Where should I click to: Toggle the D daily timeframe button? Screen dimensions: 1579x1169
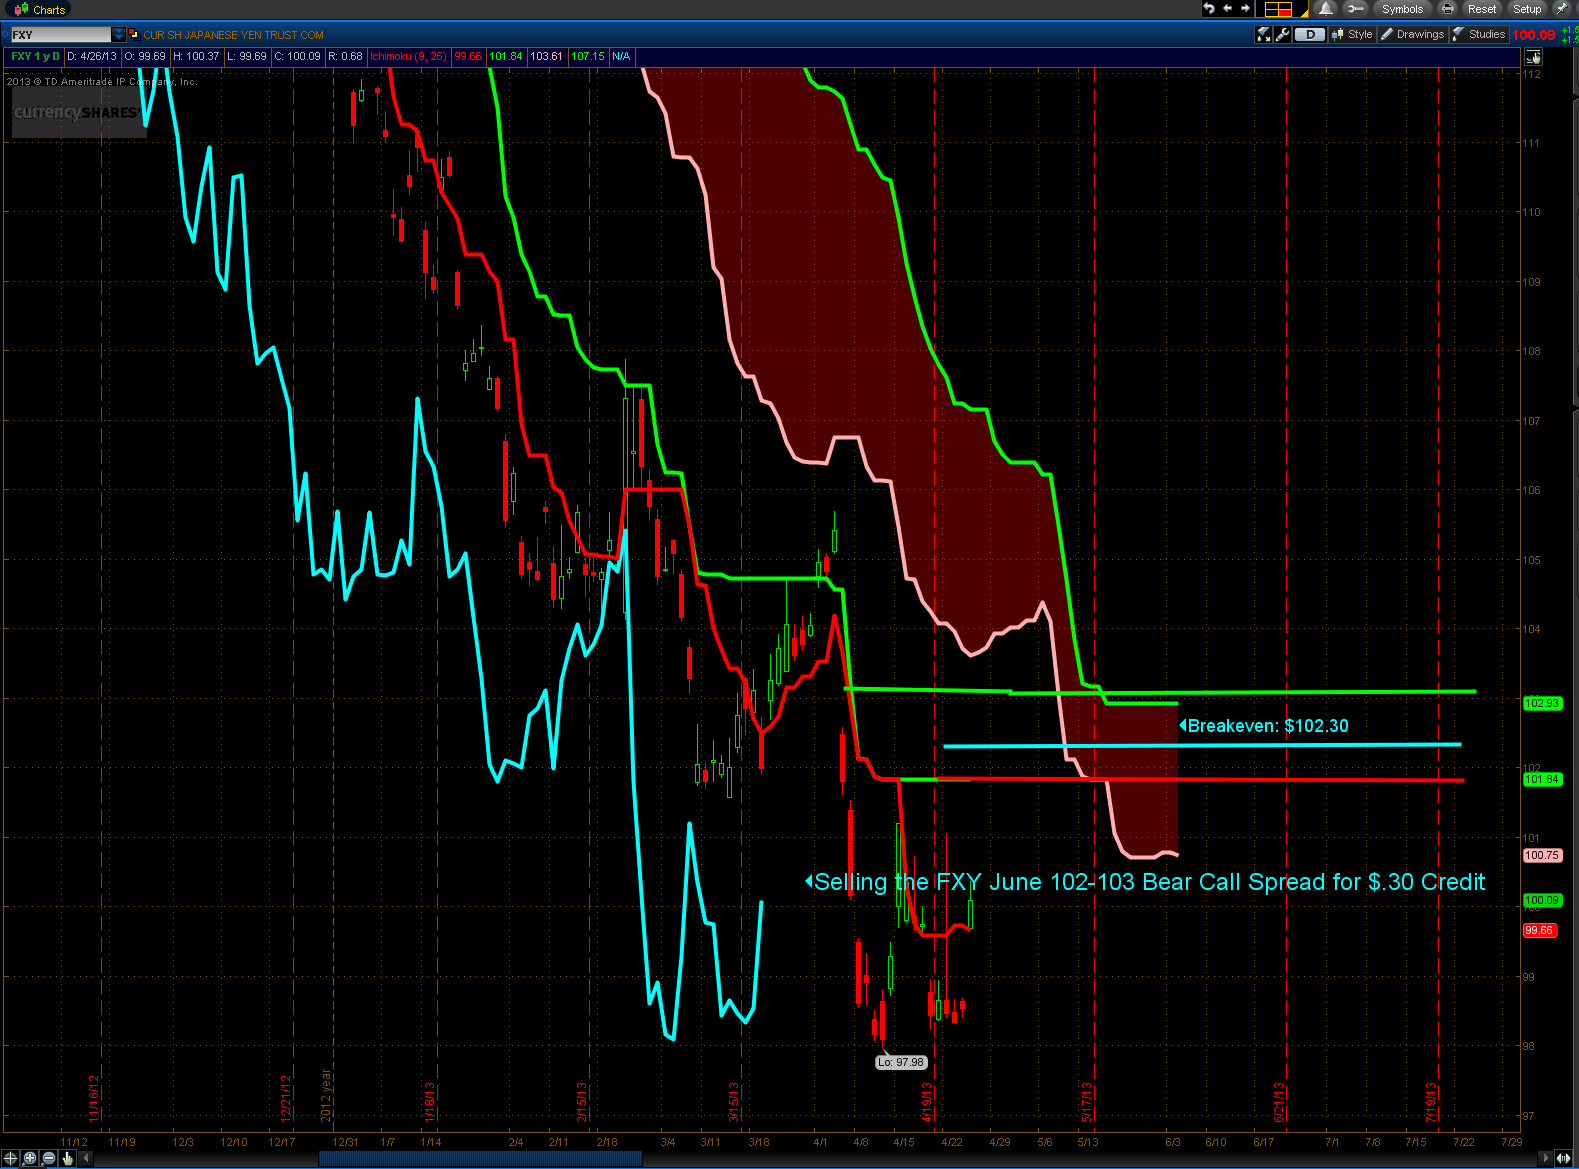(1309, 34)
